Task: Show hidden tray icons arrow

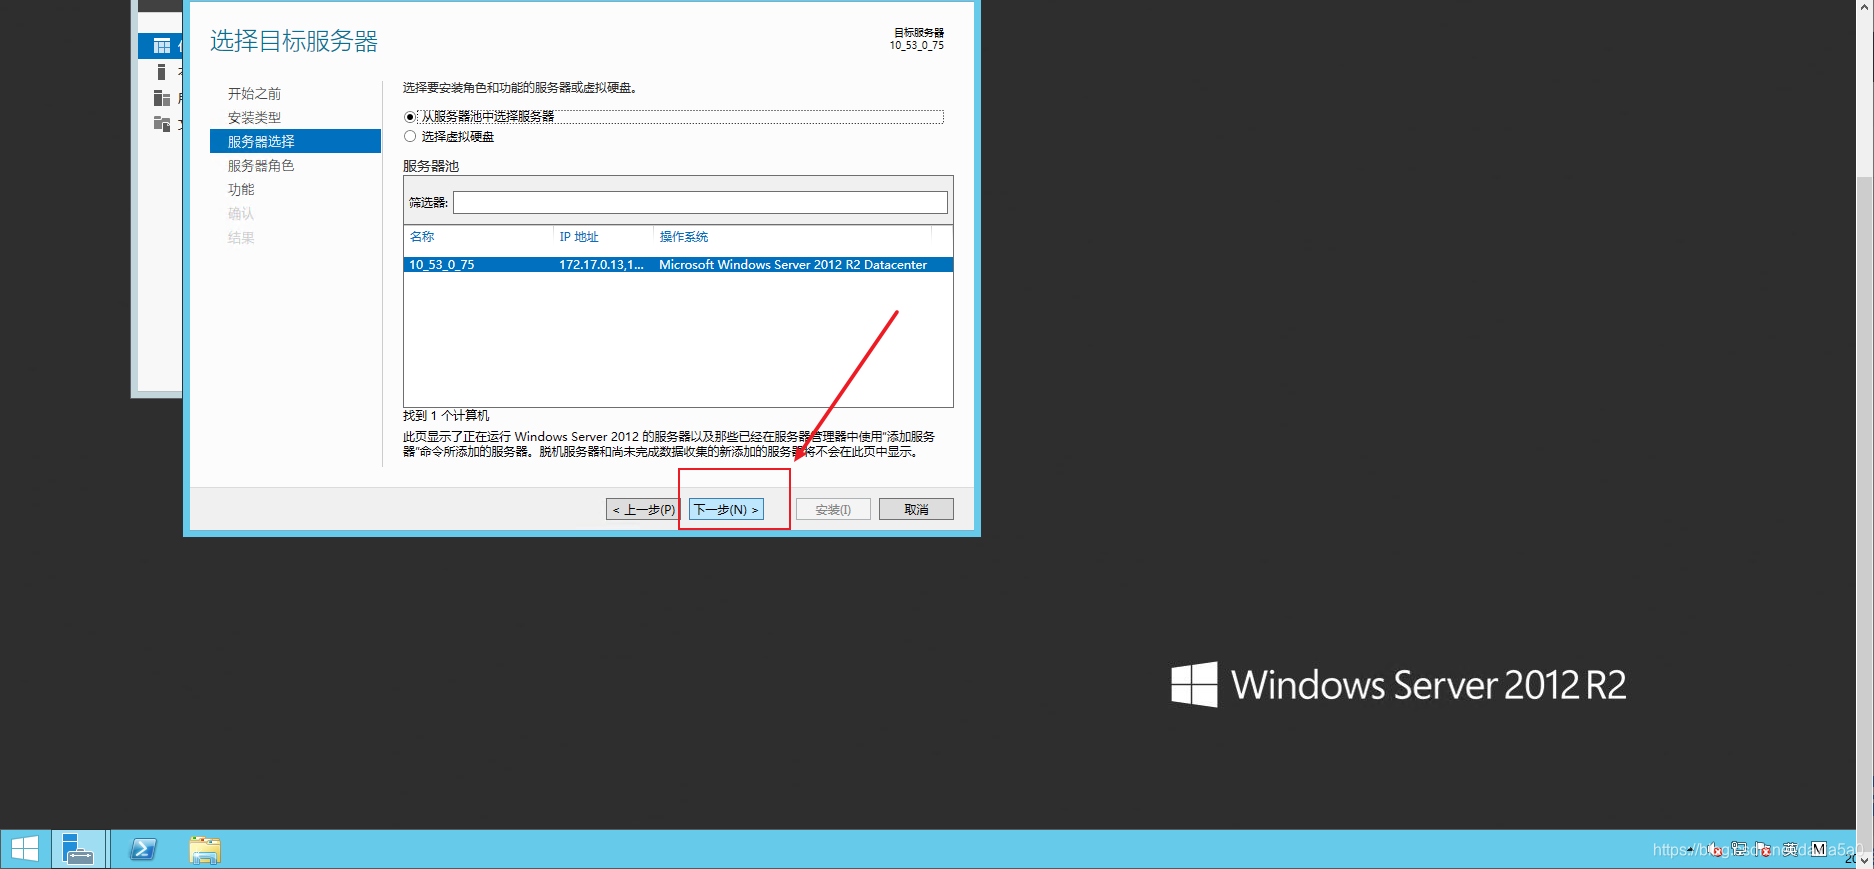Action: click(x=1690, y=850)
